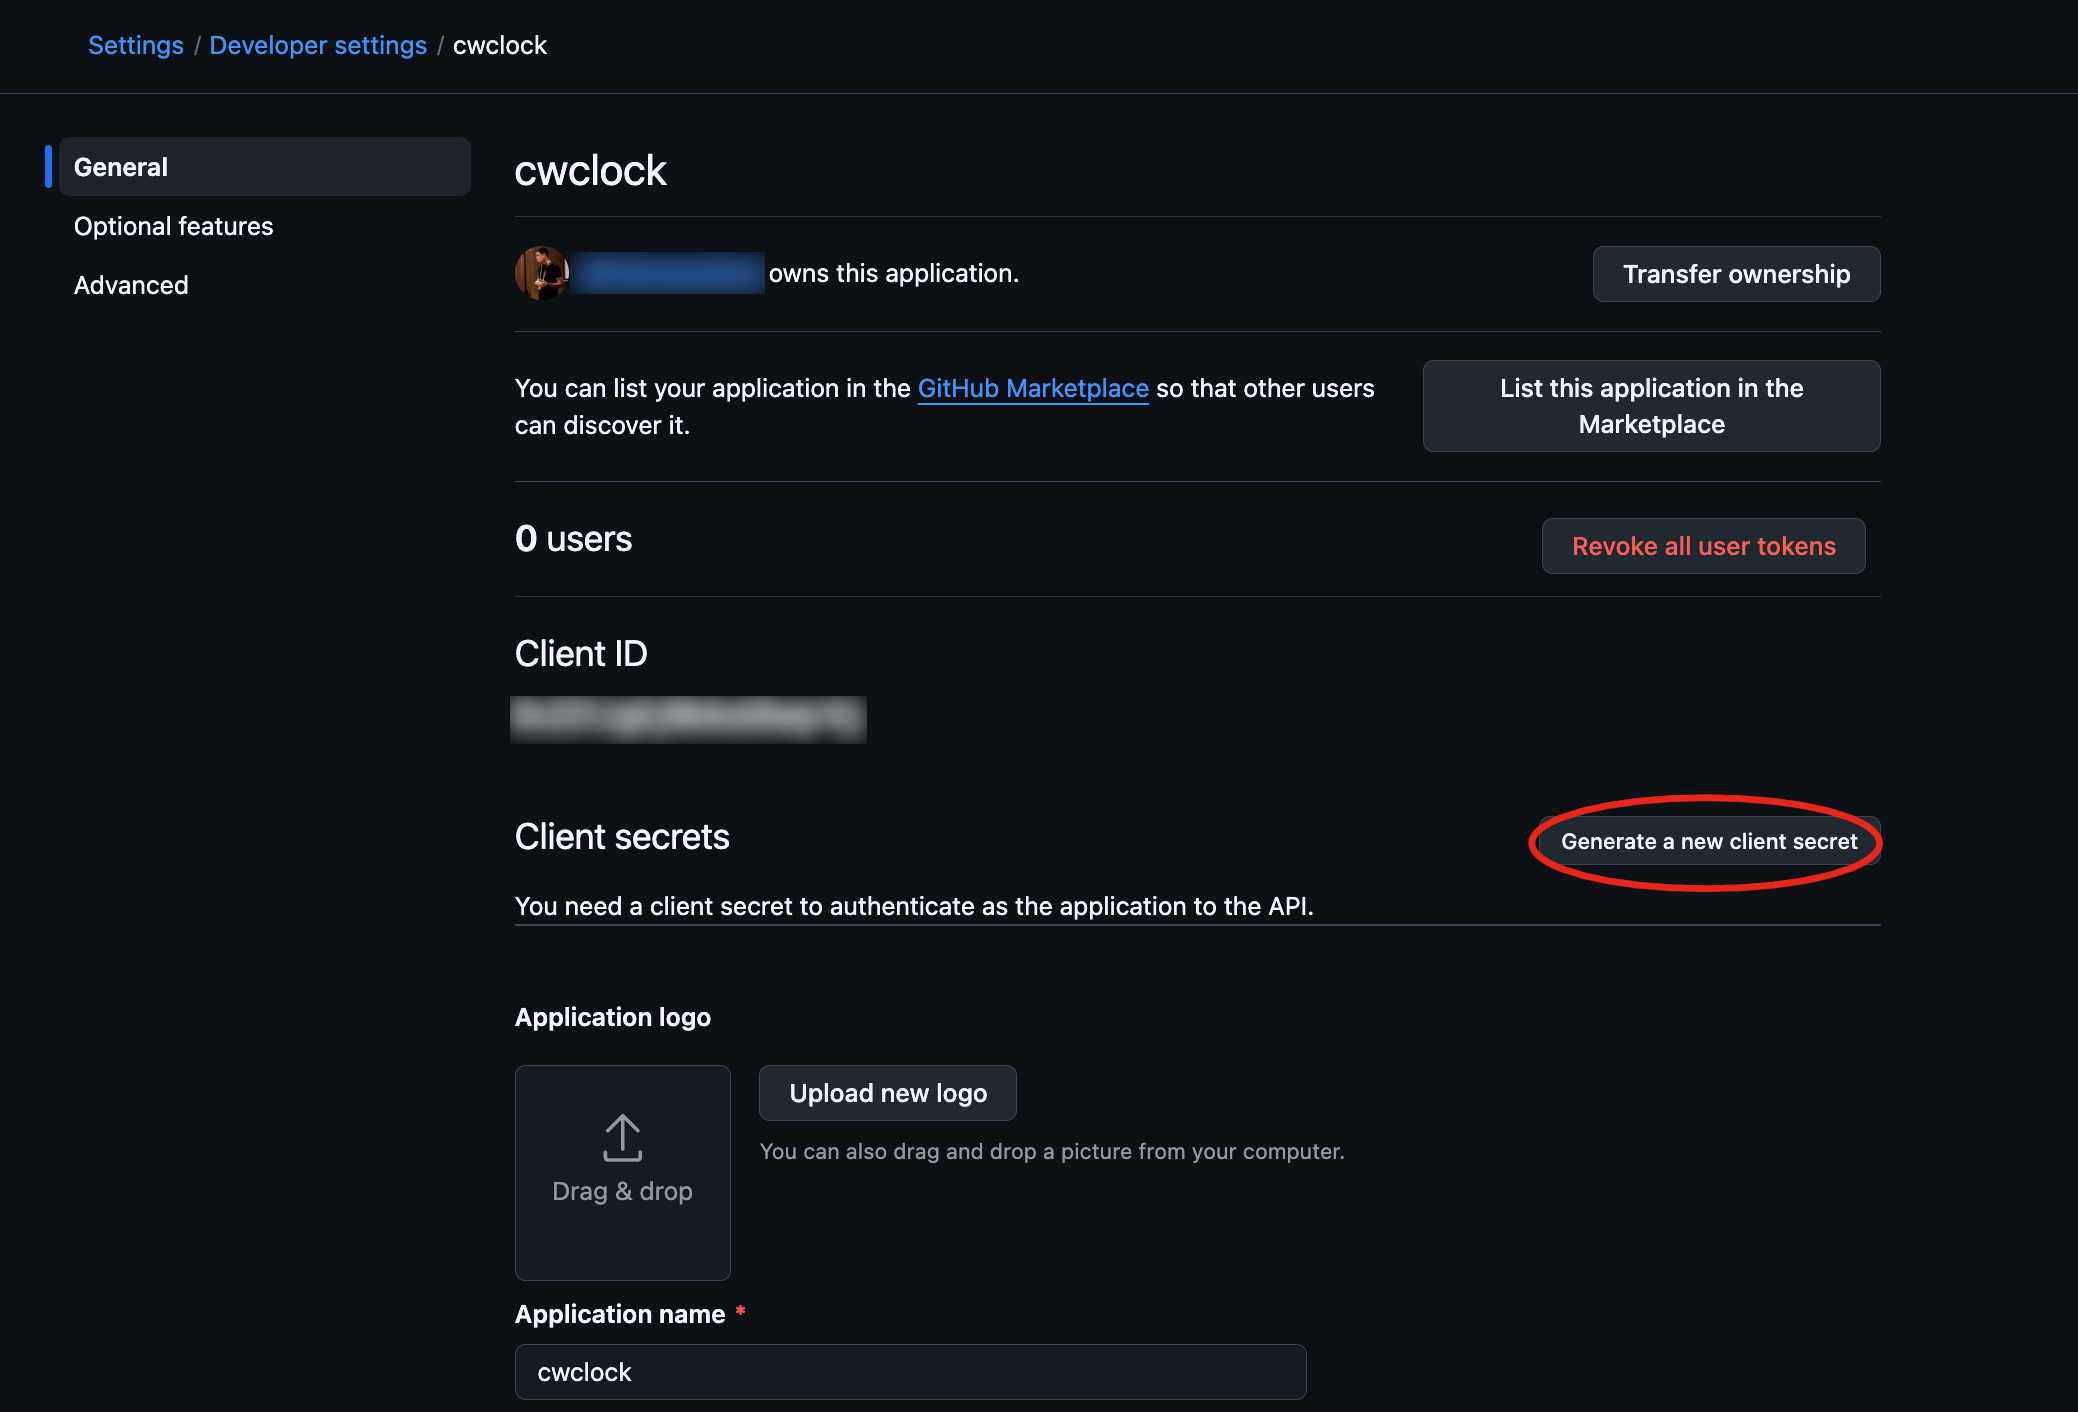Image resolution: width=2078 pixels, height=1412 pixels.
Task: Click the blurred Client ID value
Action: point(688,719)
